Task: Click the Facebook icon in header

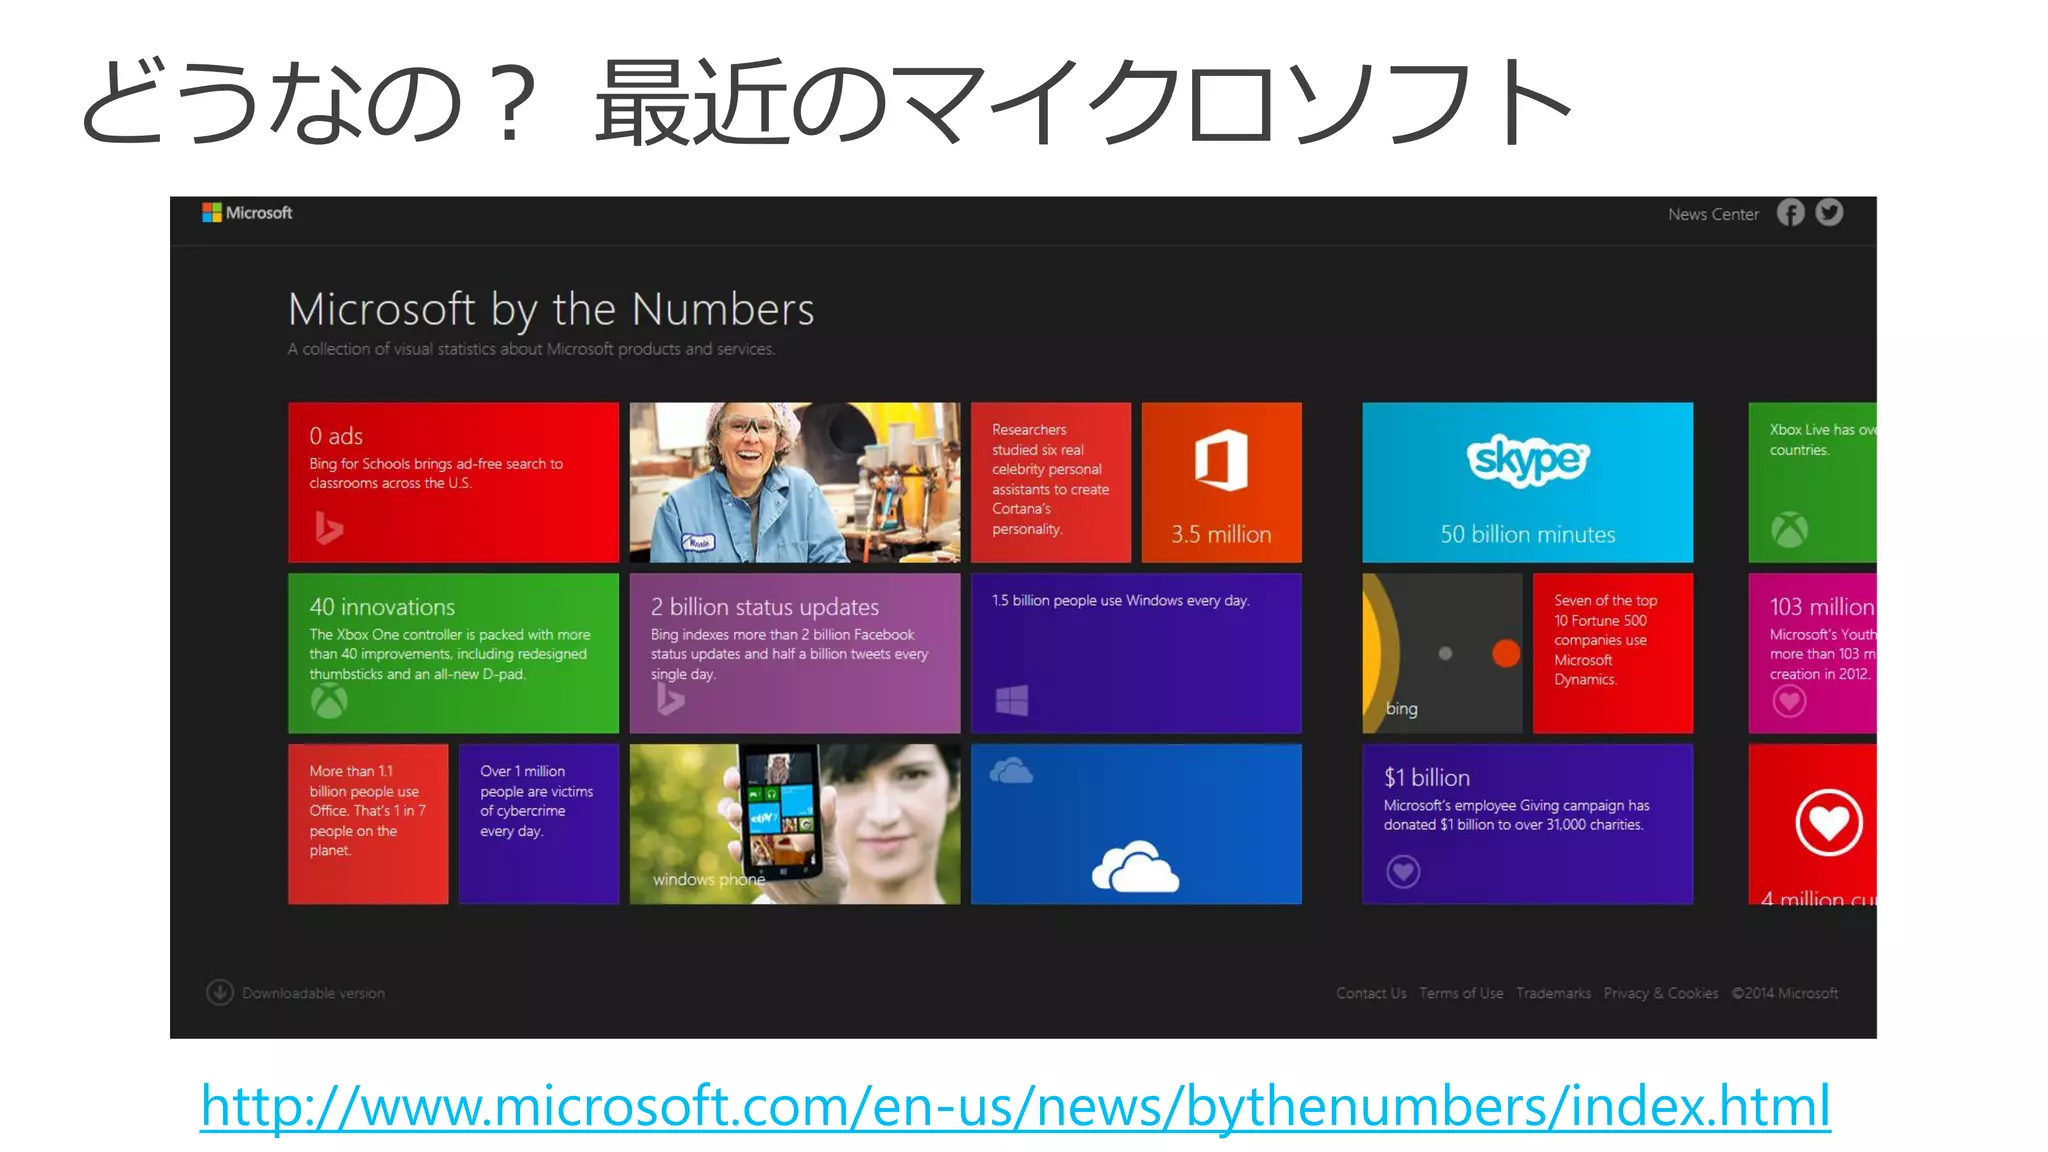Action: 1790,213
